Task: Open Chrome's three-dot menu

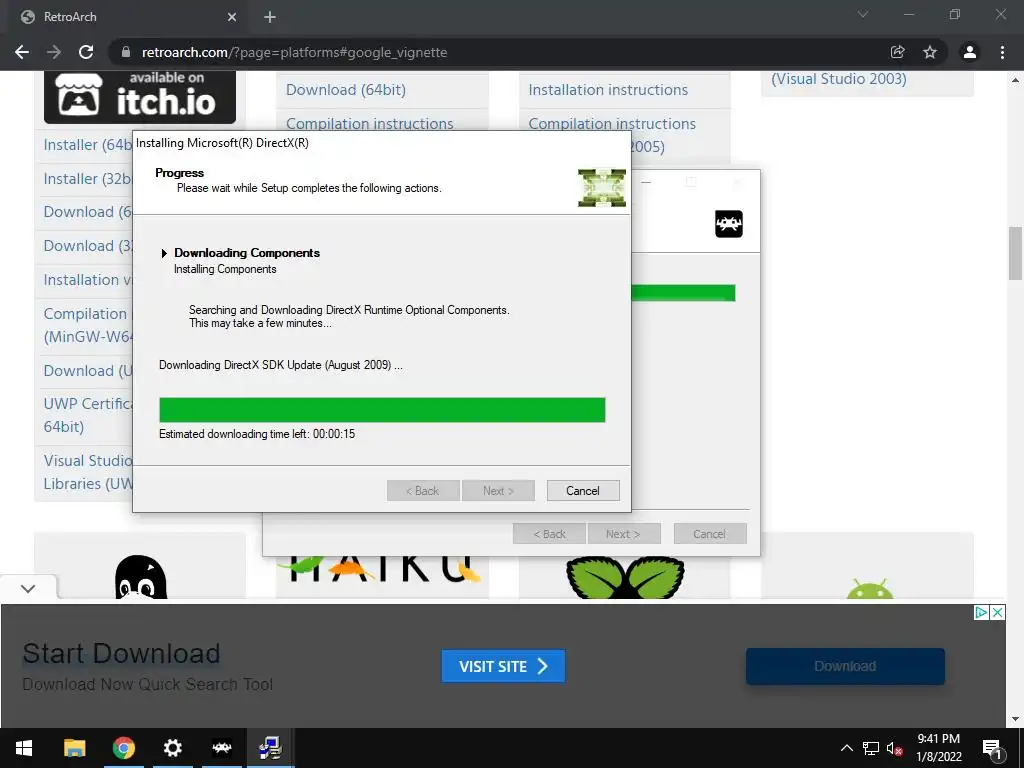Action: 1002,52
